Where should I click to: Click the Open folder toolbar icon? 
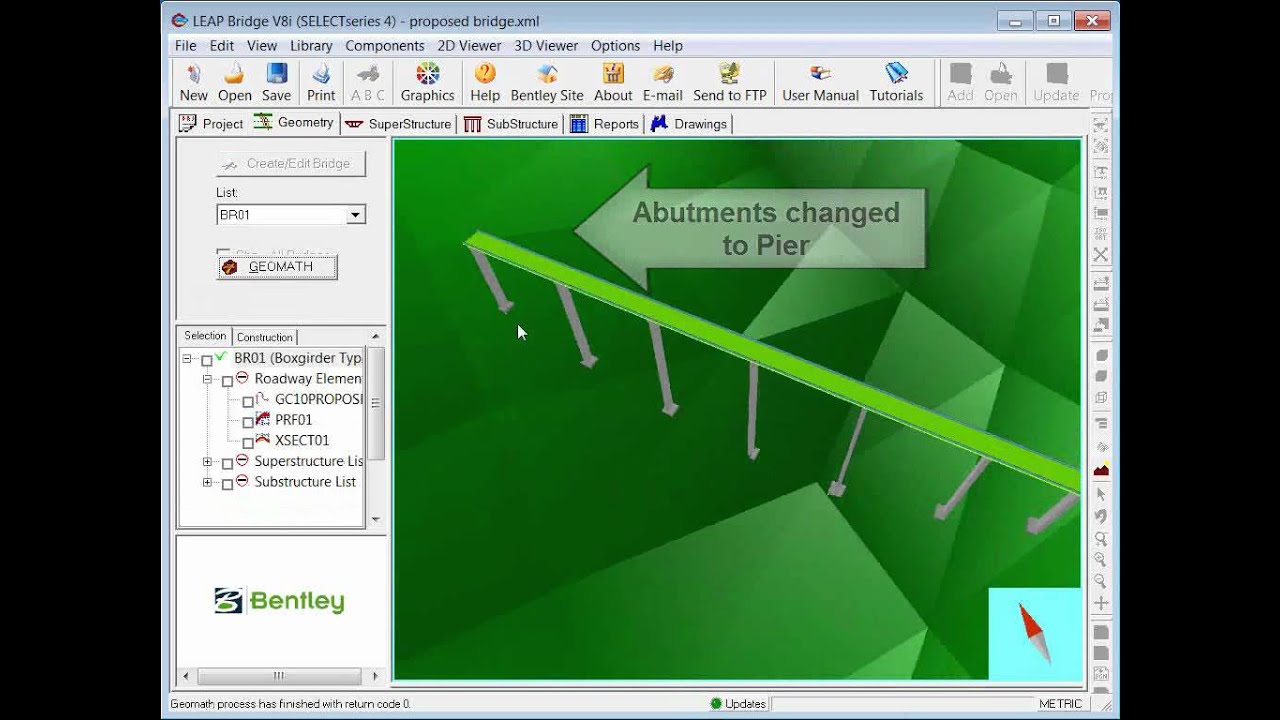(x=234, y=73)
